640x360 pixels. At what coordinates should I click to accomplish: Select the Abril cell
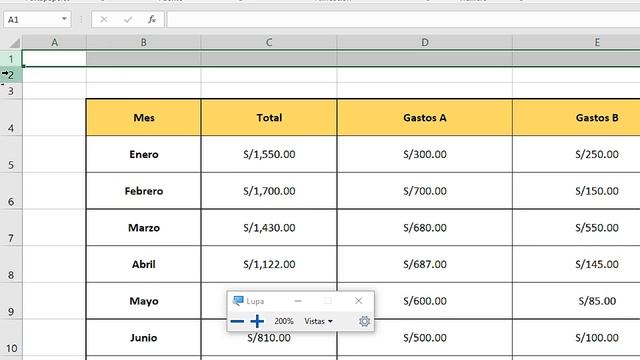coord(144,264)
